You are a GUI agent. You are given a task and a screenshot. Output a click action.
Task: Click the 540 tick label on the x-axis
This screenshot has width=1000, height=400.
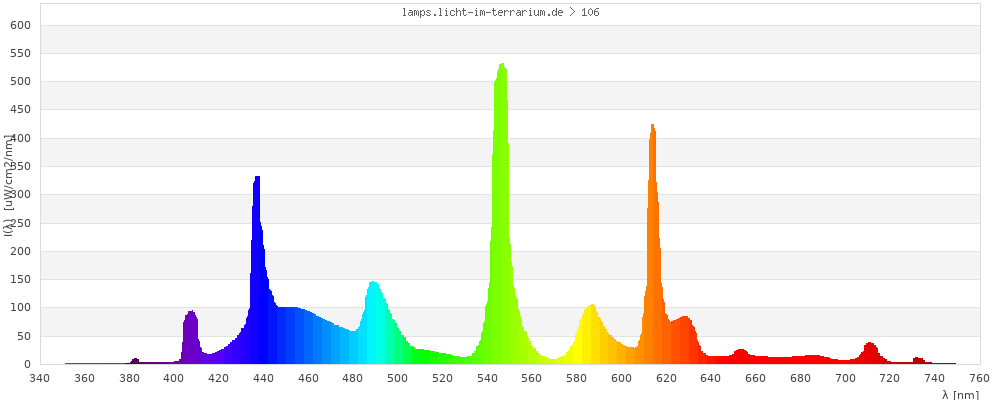[x=488, y=378]
